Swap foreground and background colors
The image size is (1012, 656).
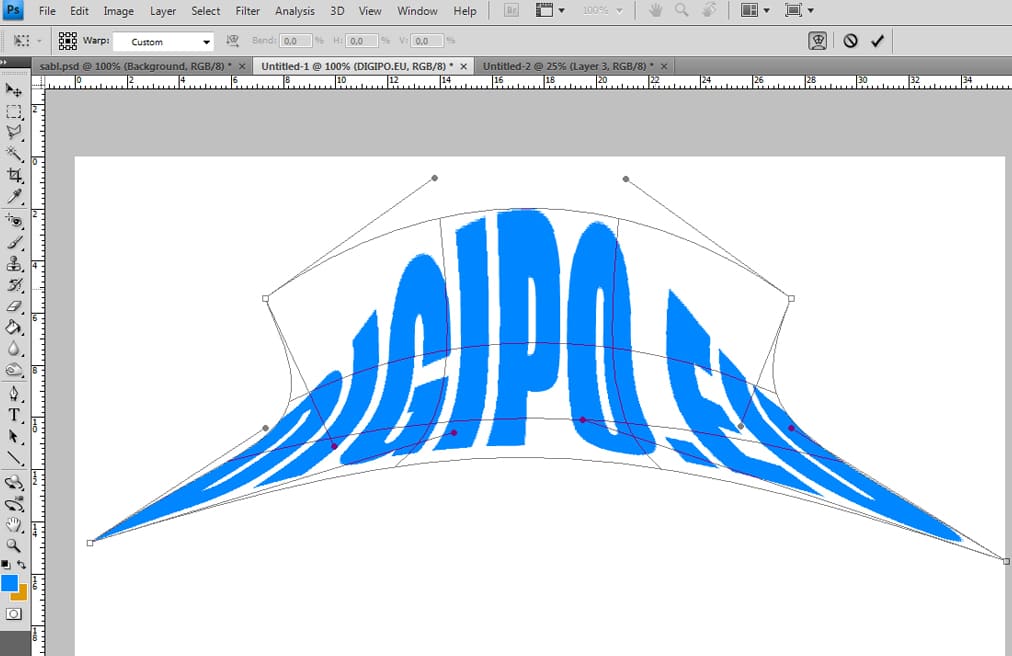[x=22, y=565]
